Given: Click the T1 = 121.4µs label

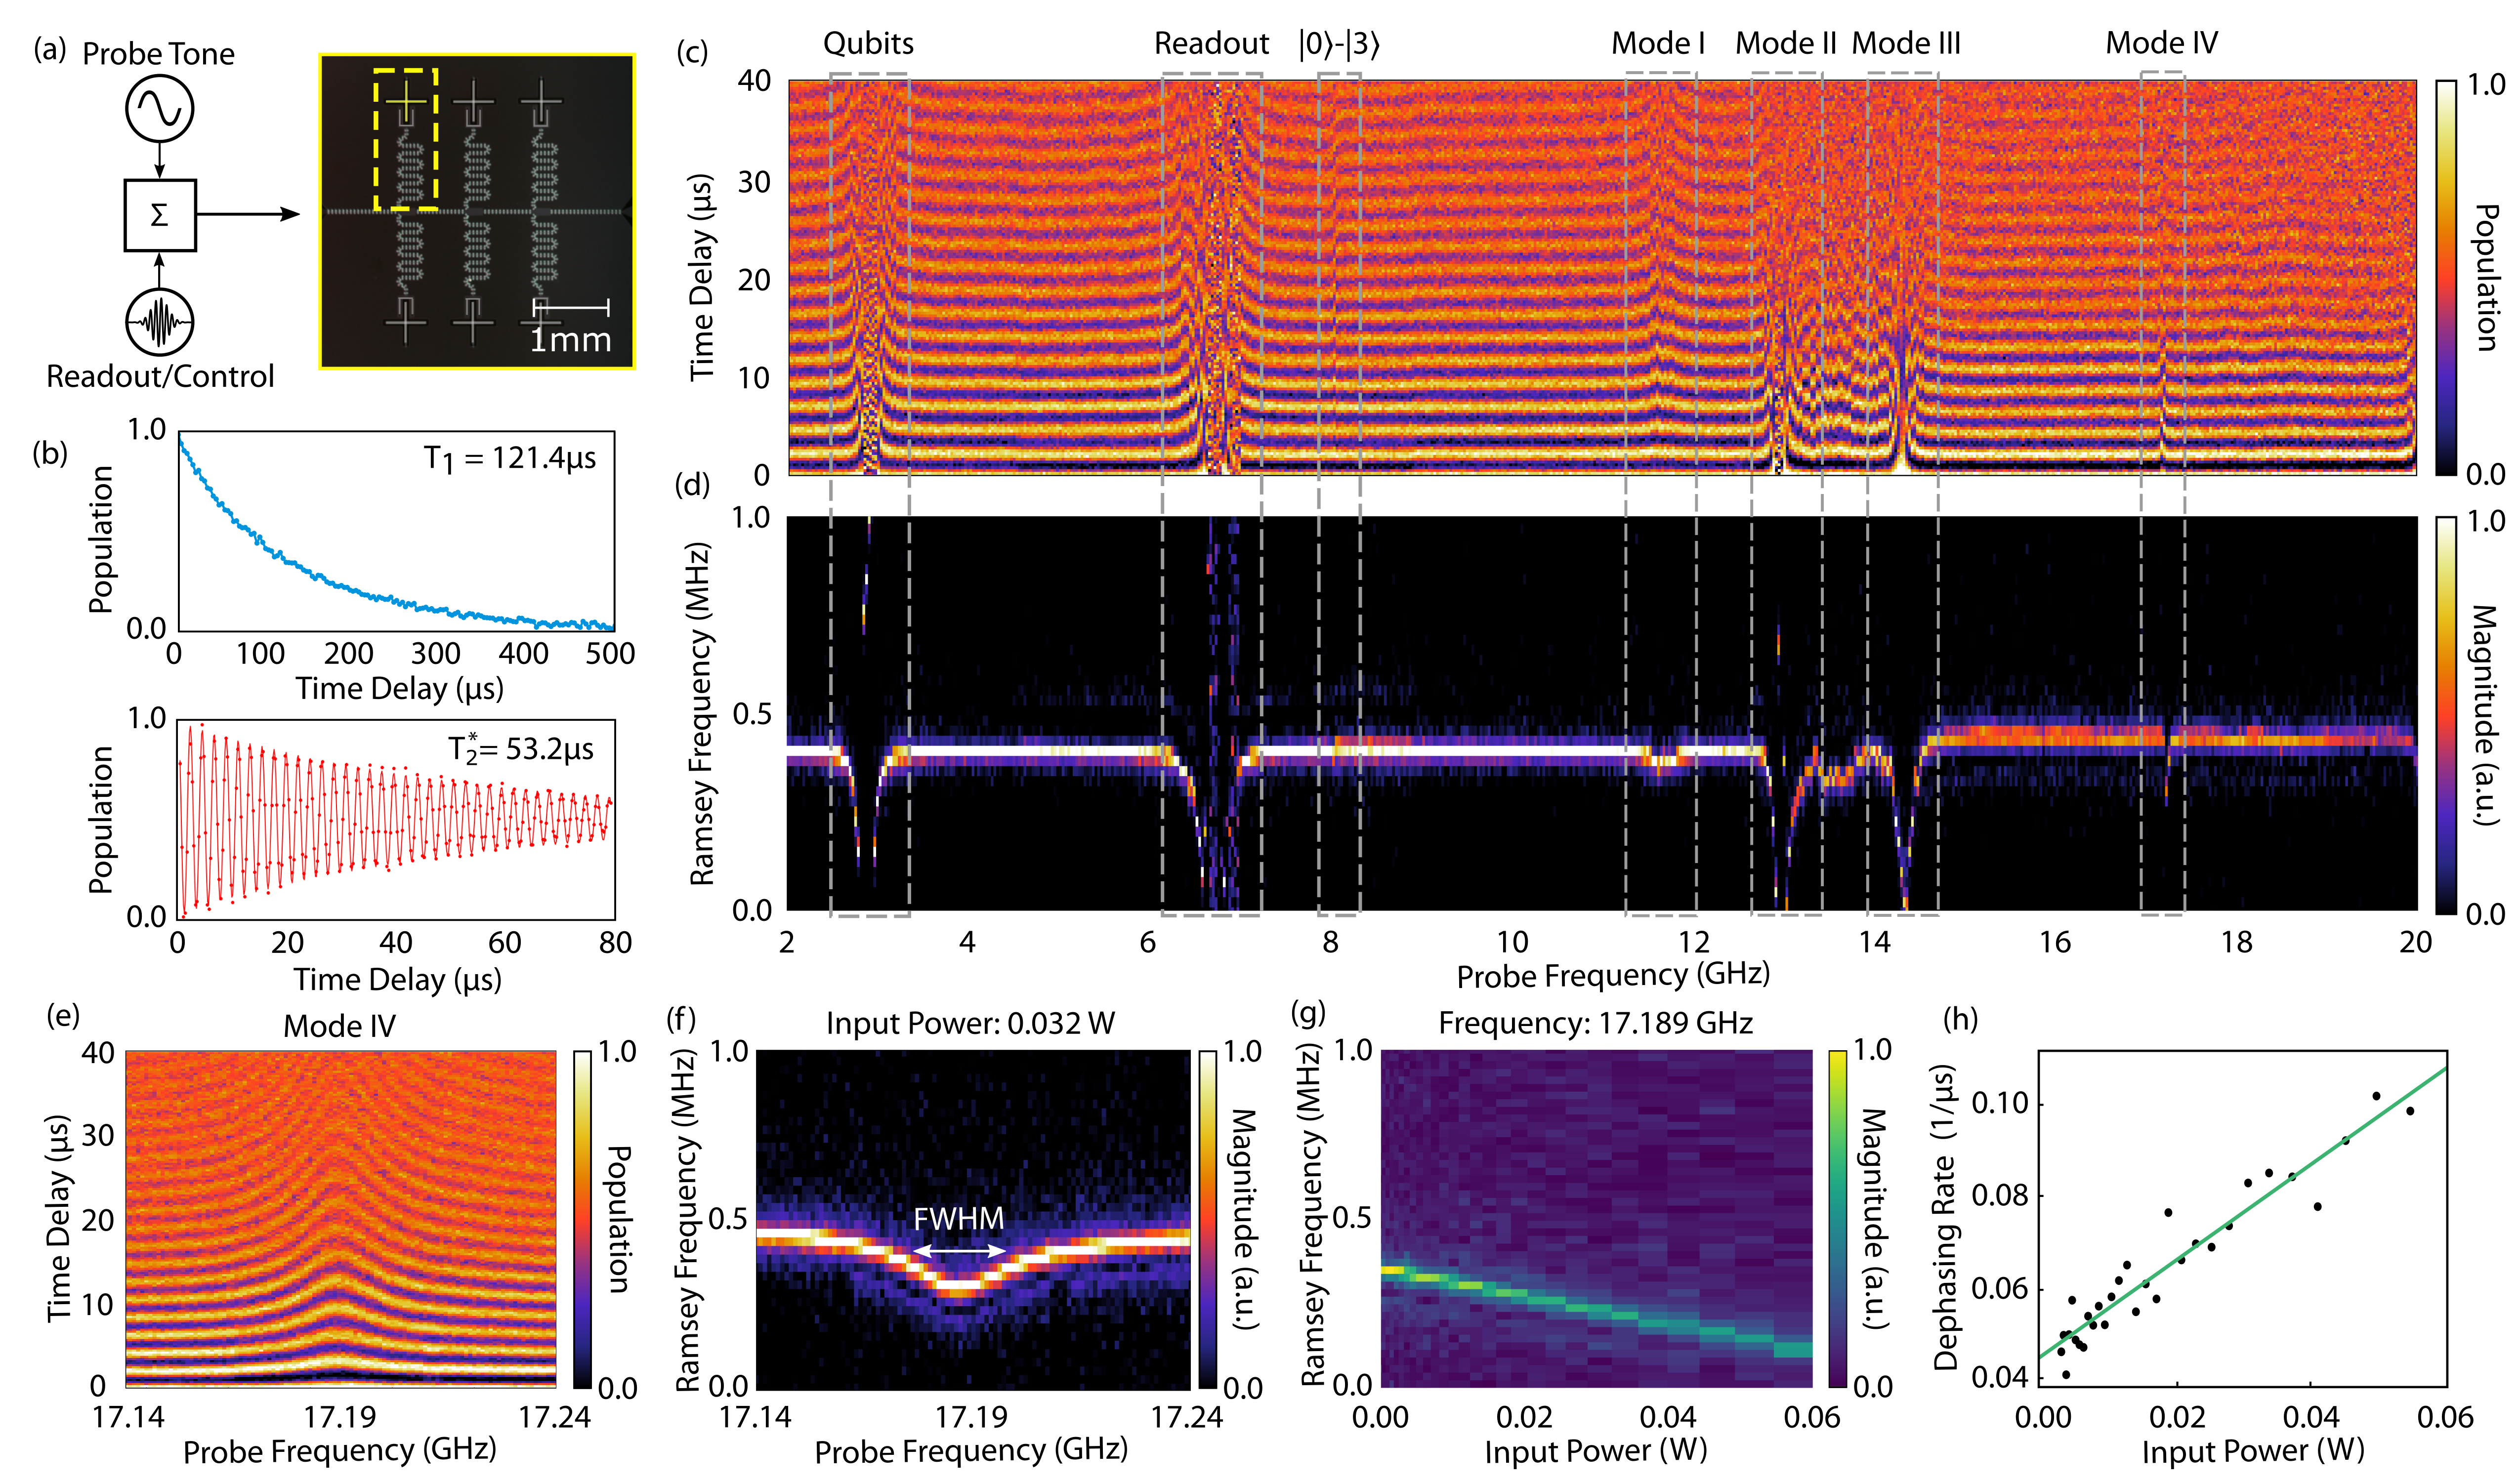Looking at the screenshot, I should click(509, 458).
